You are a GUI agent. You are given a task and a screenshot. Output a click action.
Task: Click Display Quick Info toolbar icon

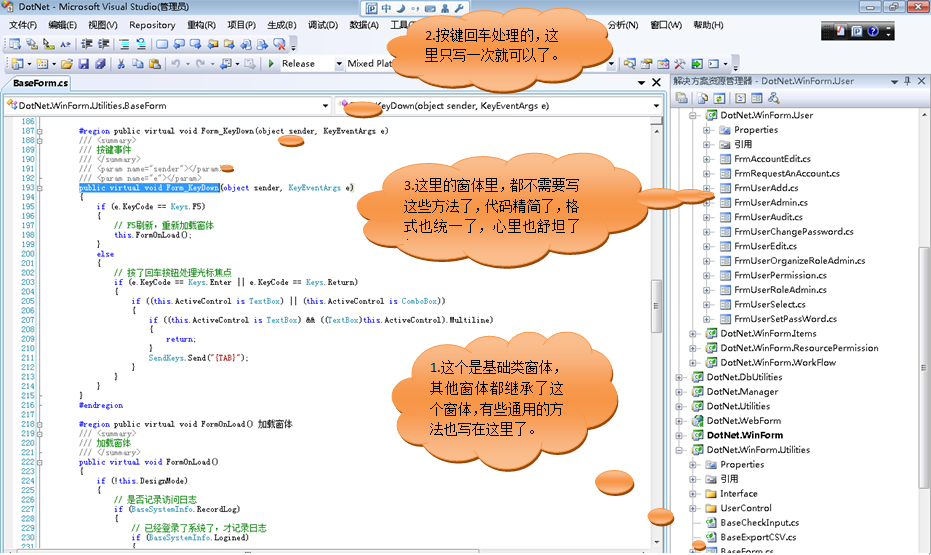click(48, 43)
